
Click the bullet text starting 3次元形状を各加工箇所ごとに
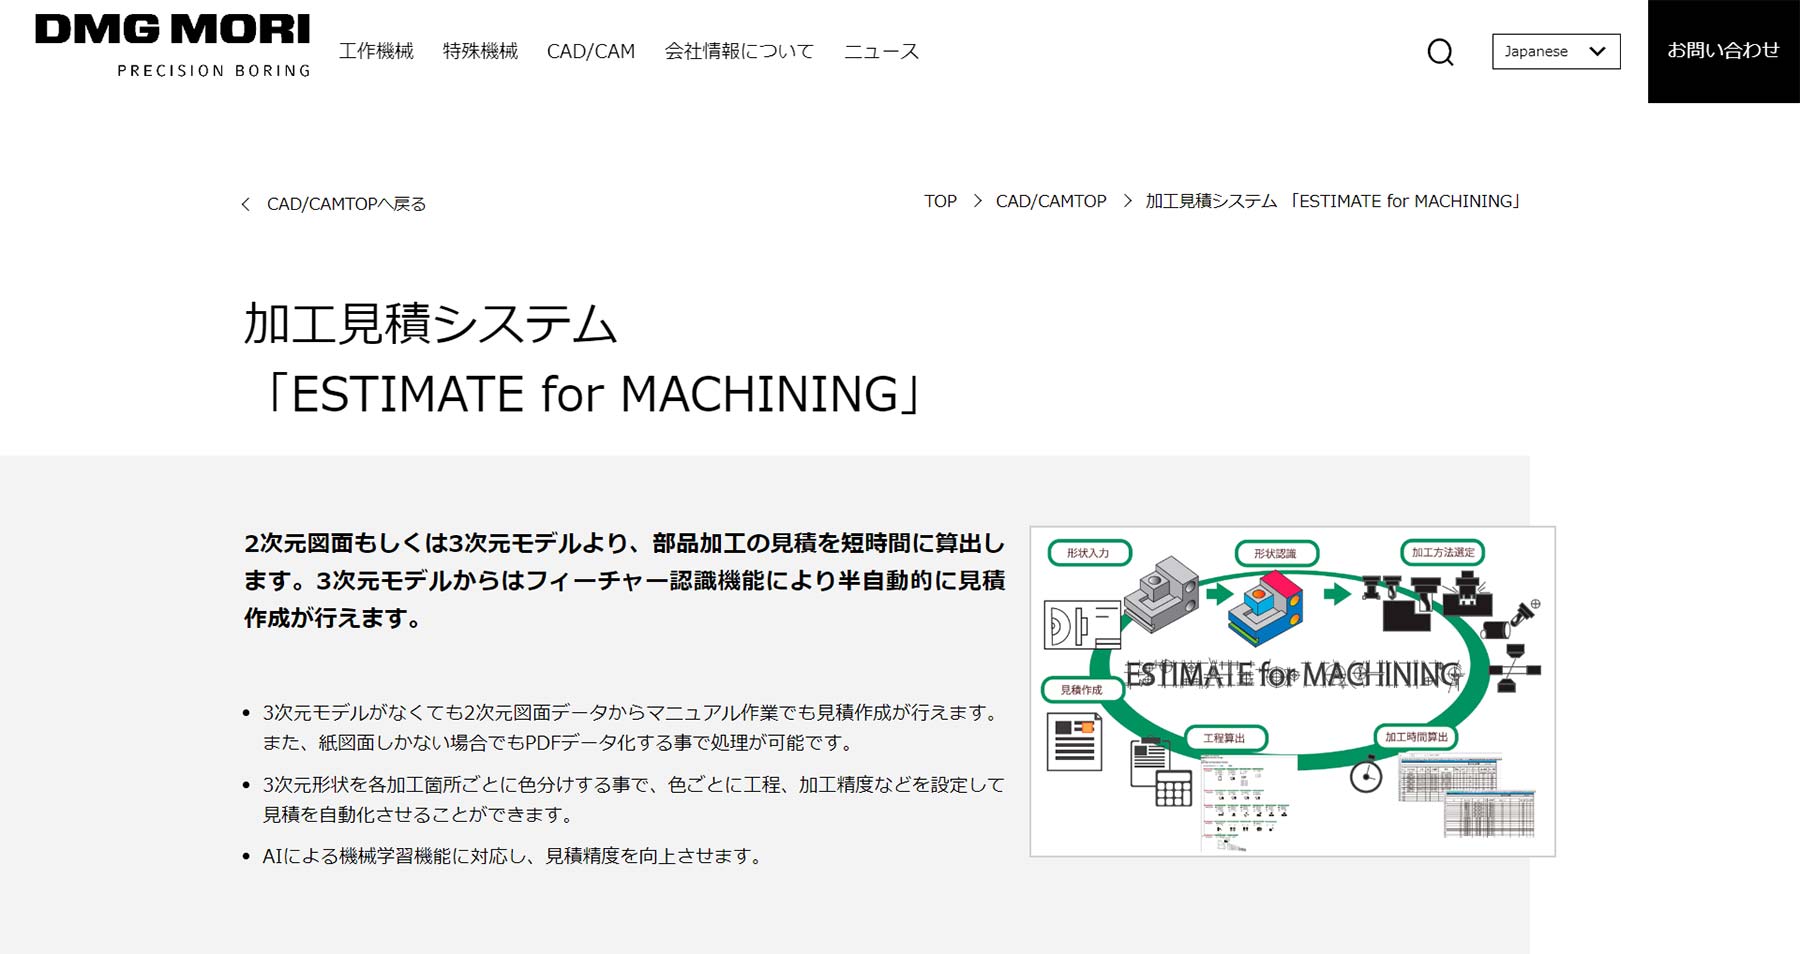[633, 799]
